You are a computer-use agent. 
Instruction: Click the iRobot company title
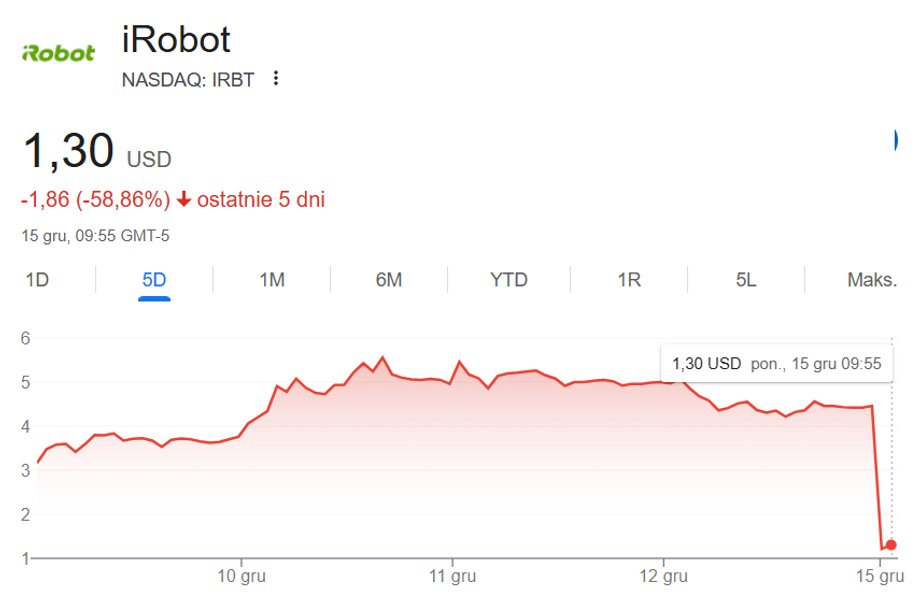(176, 40)
